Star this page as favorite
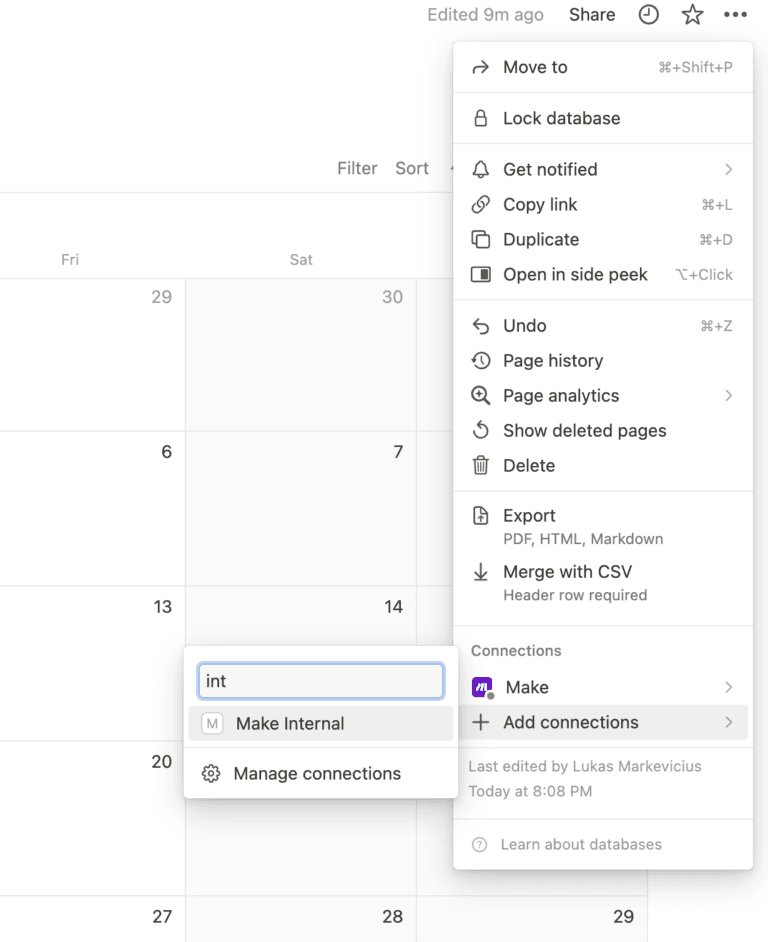Viewport: 768px width, 942px height. [x=692, y=15]
